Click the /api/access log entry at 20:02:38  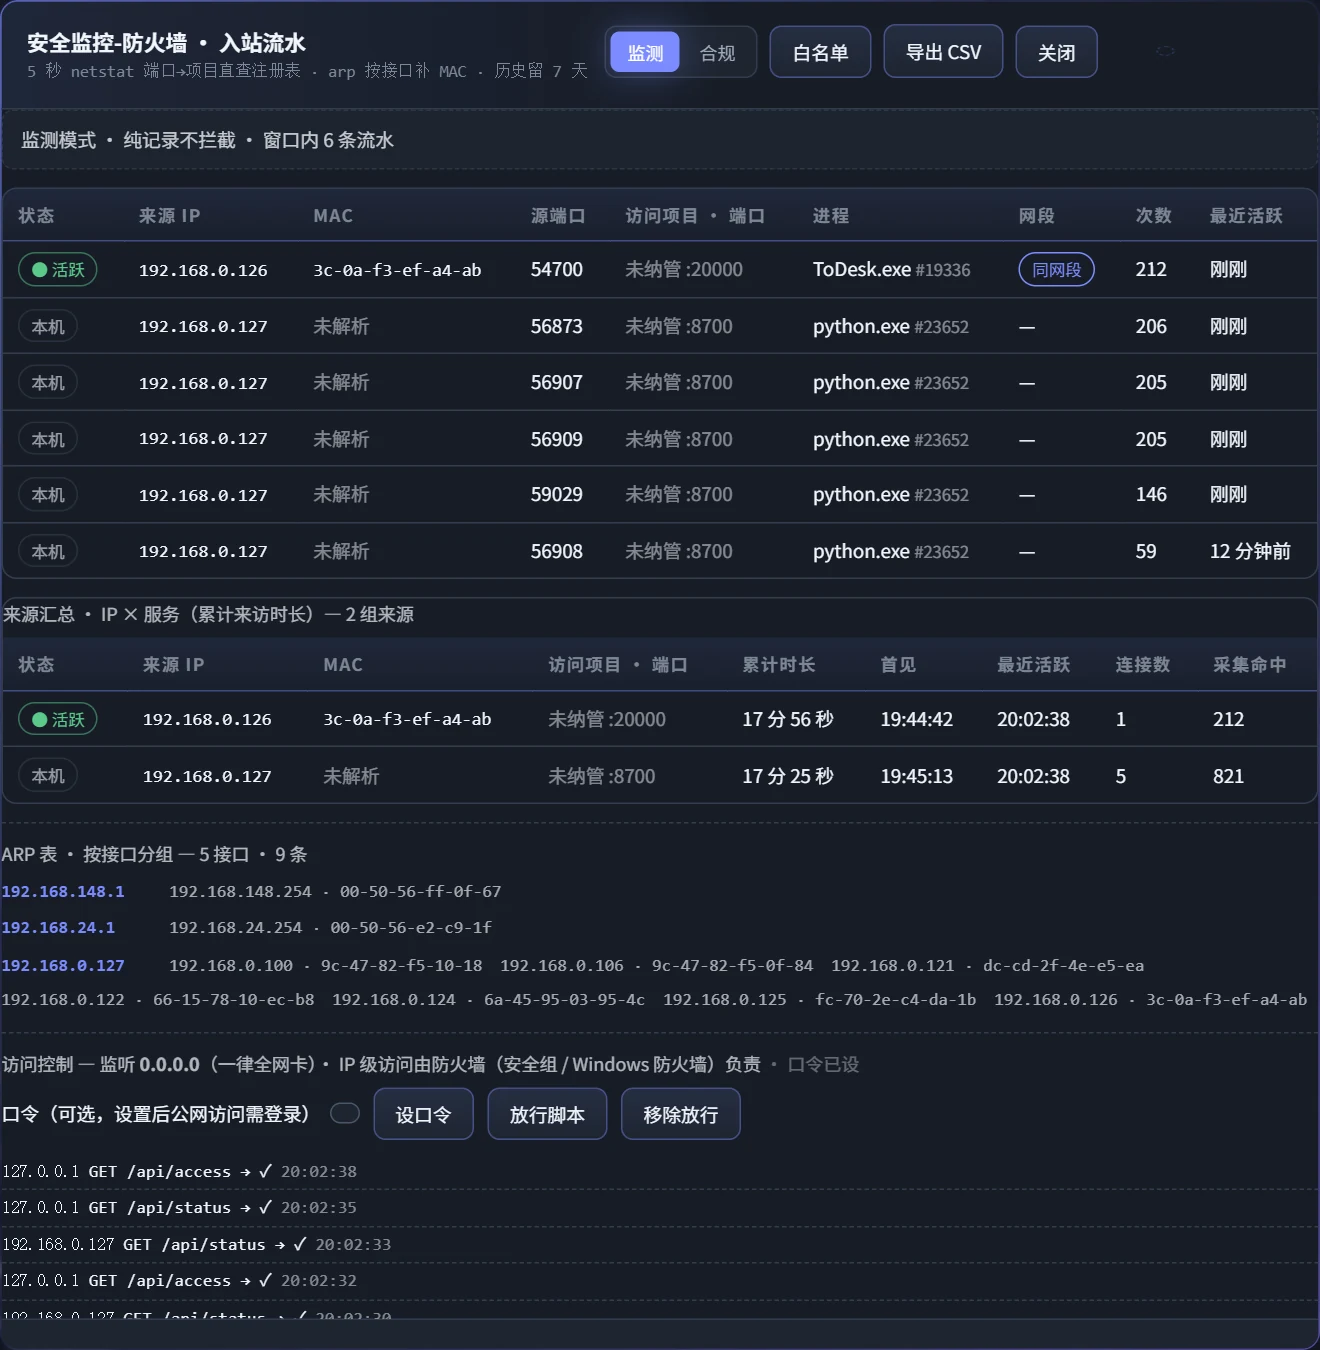180,1171
